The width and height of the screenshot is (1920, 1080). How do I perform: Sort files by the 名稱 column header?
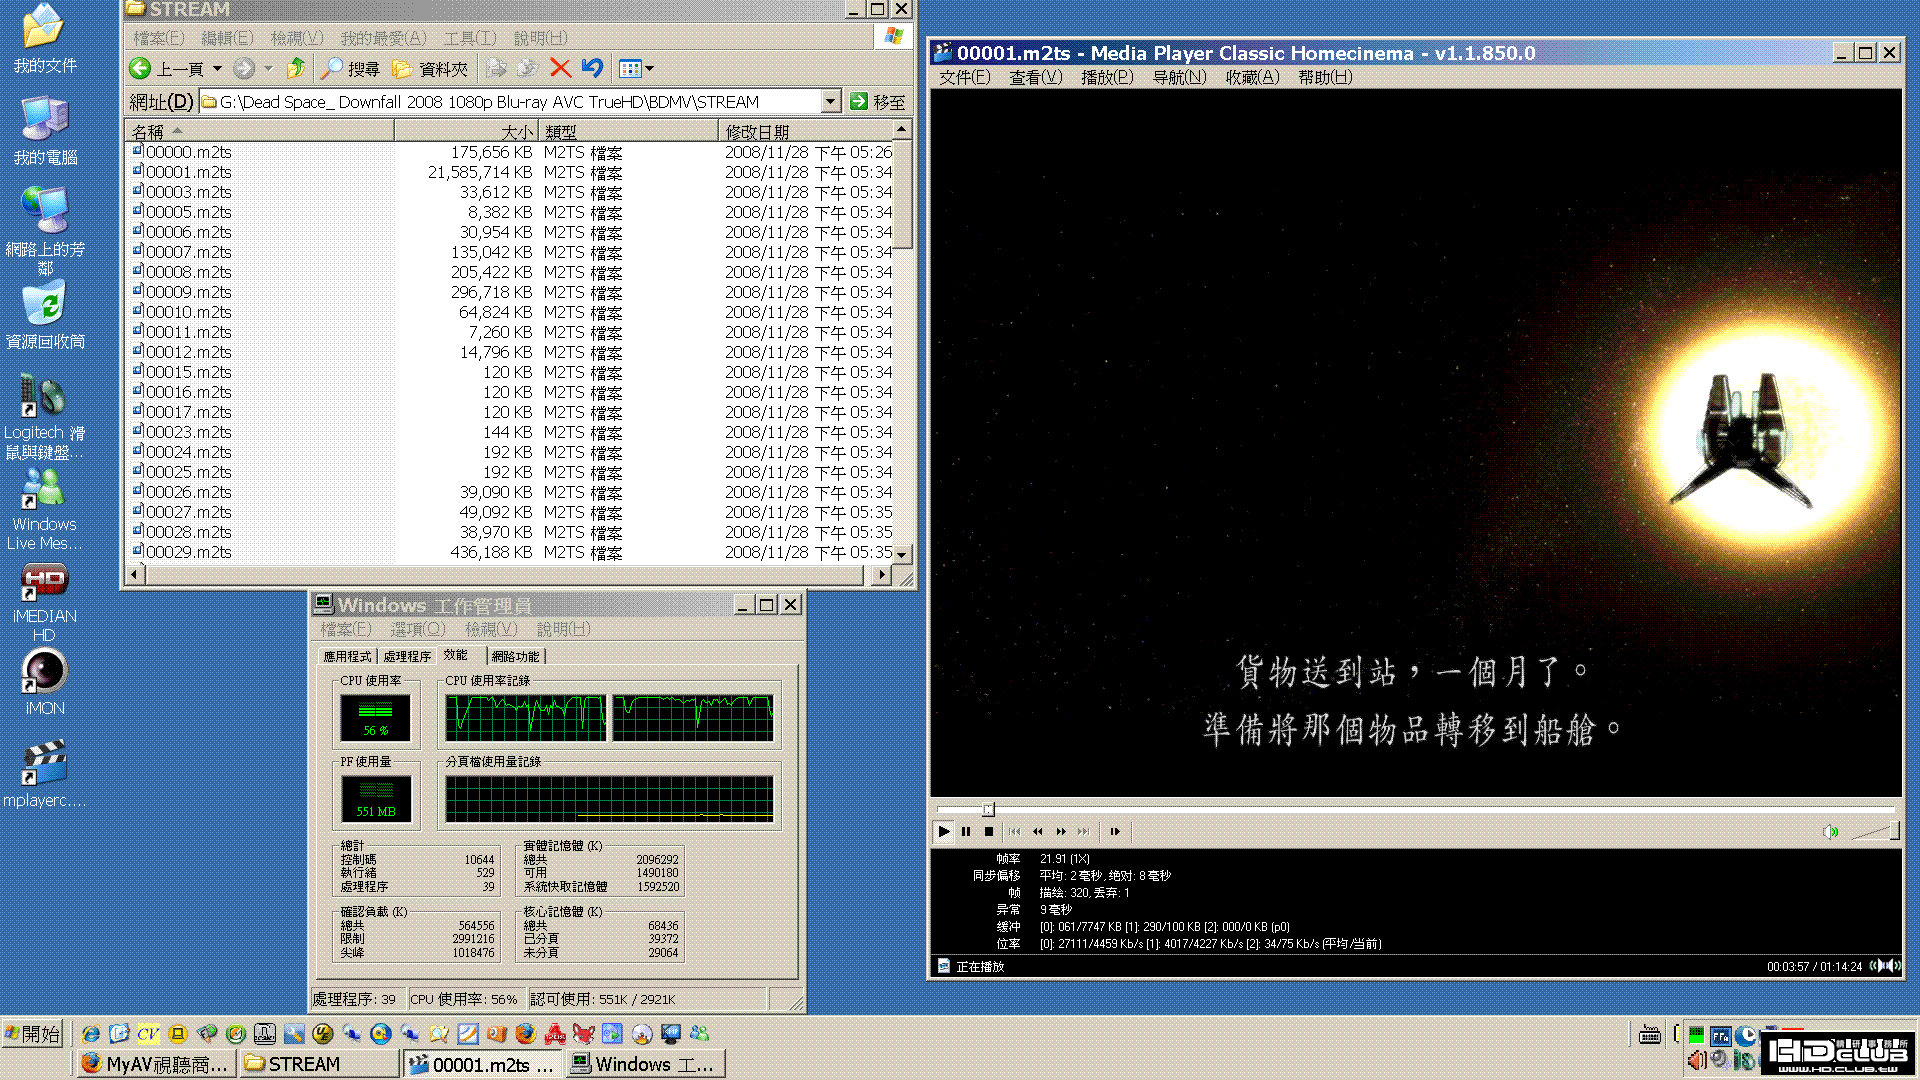click(260, 132)
